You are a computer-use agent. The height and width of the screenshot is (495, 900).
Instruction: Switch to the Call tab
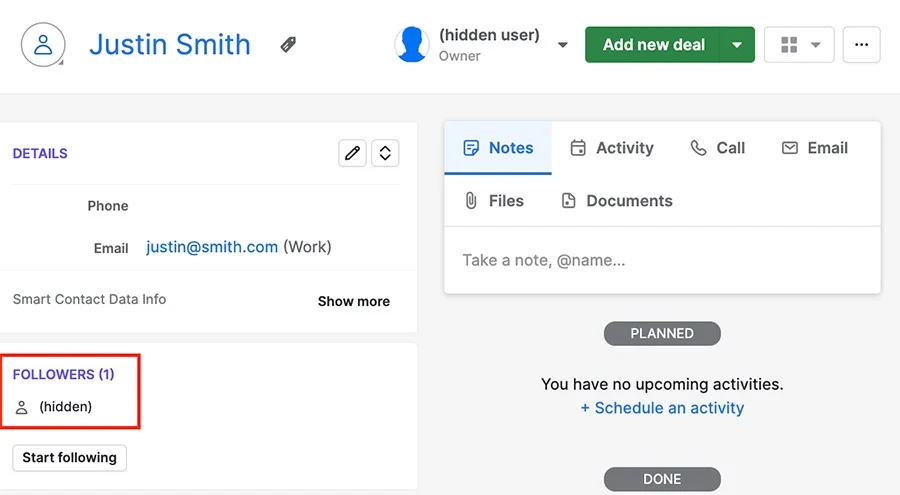click(x=717, y=148)
